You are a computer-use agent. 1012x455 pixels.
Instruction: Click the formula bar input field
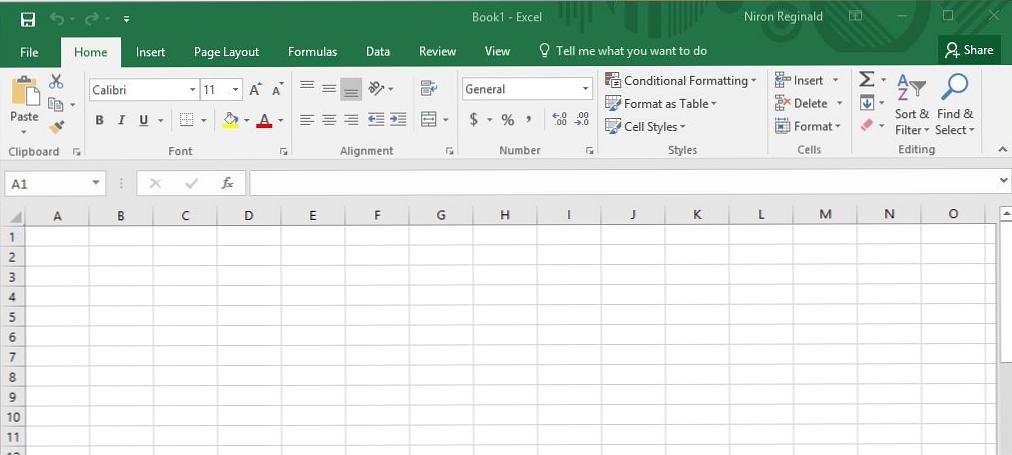(x=620, y=183)
